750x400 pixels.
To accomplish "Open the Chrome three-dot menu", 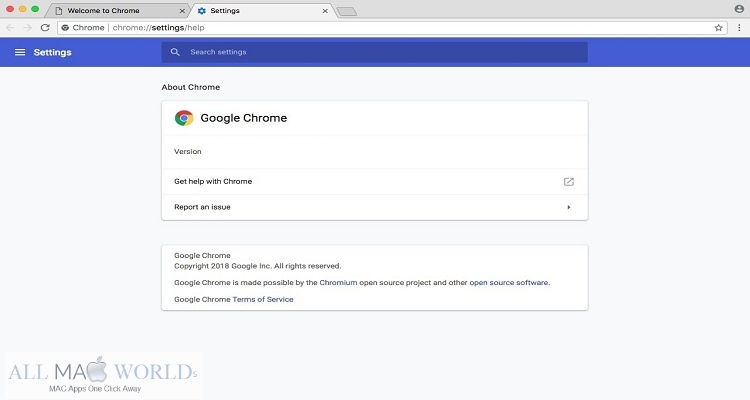I will [x=739, y=28].
